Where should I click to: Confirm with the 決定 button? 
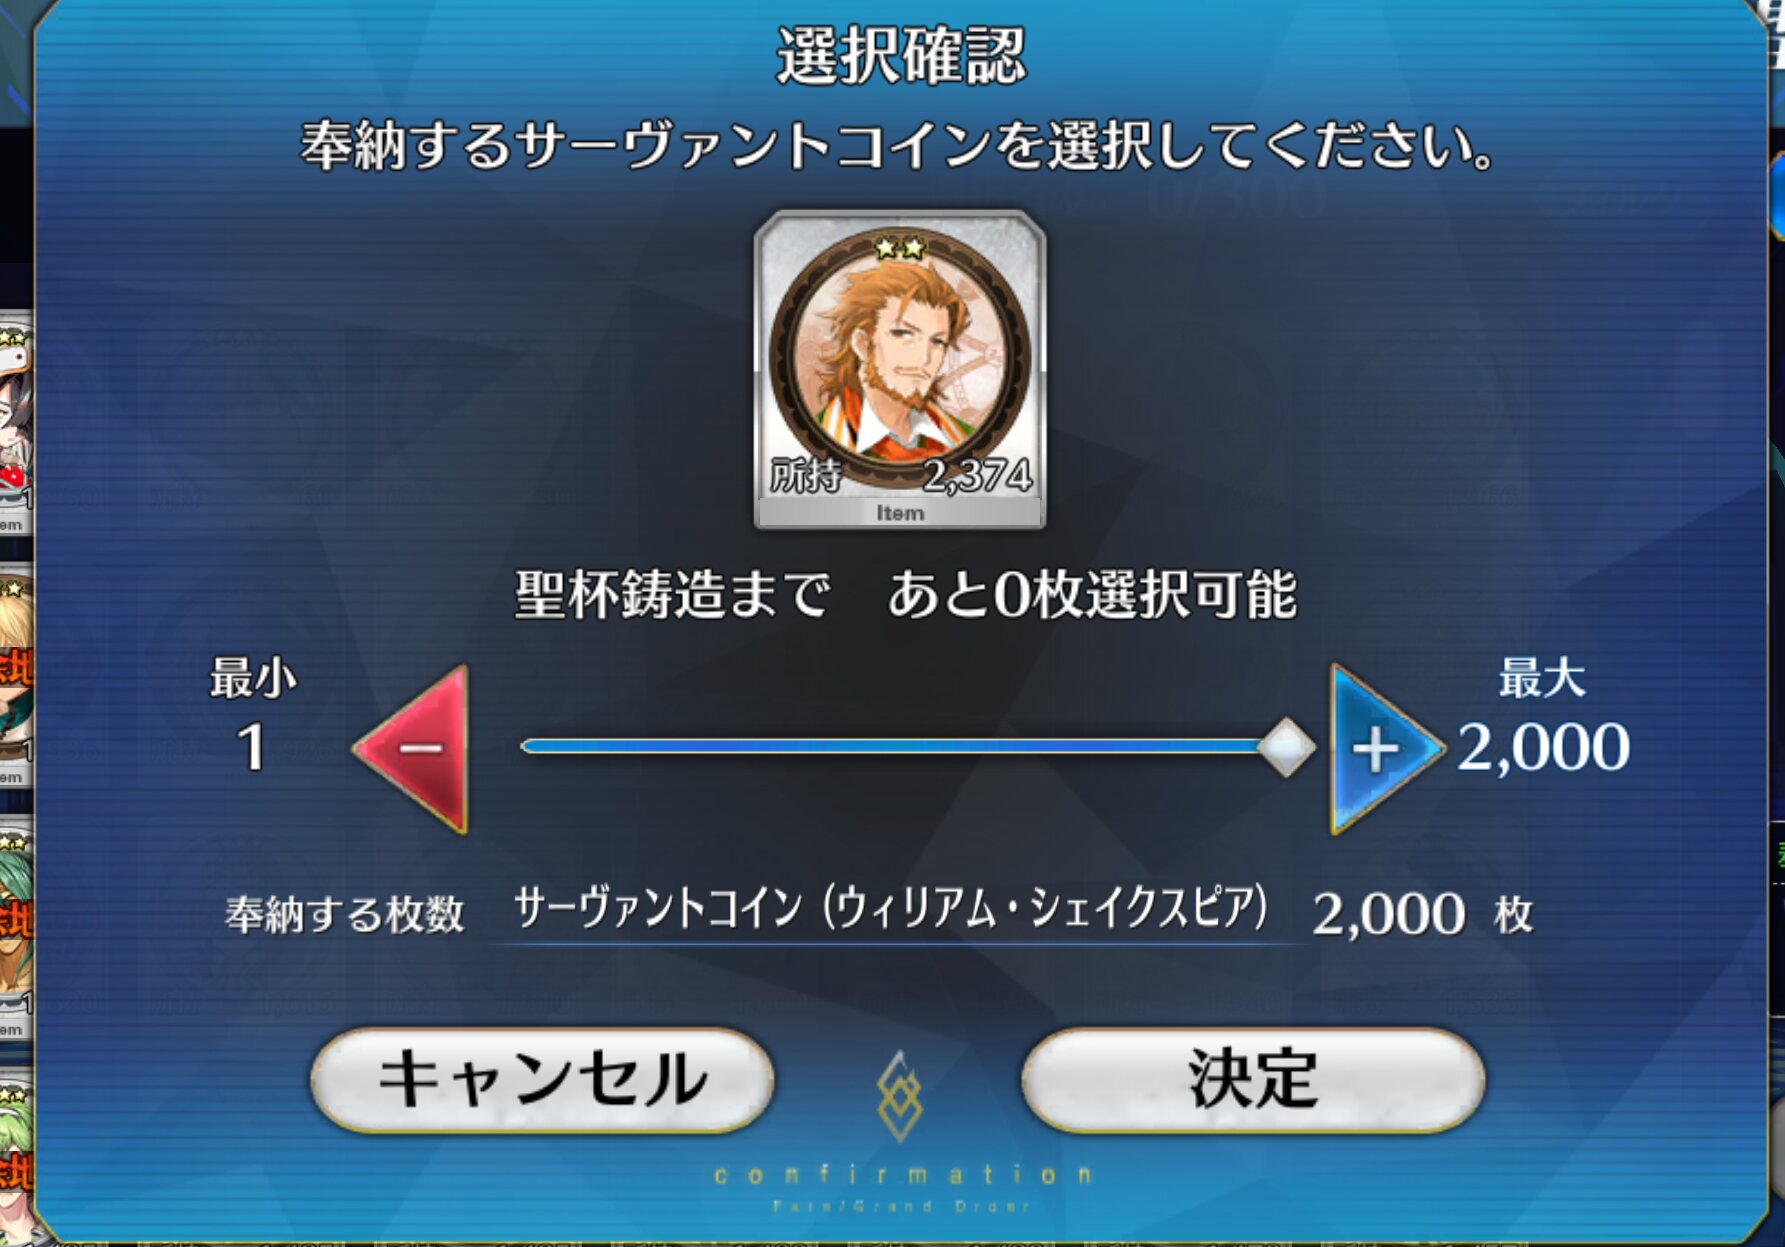click(1253, 1080)
